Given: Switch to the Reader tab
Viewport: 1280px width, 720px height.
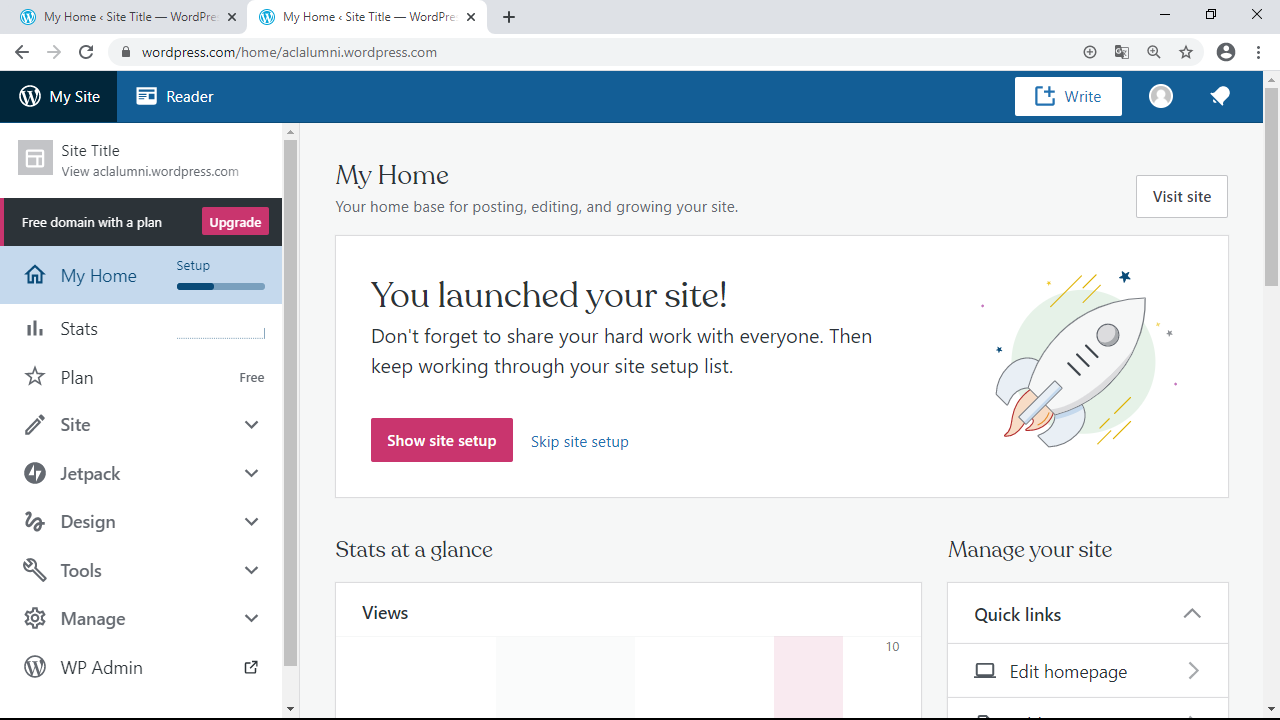Looking at the screenshot, I should click(x=175, y=97).
